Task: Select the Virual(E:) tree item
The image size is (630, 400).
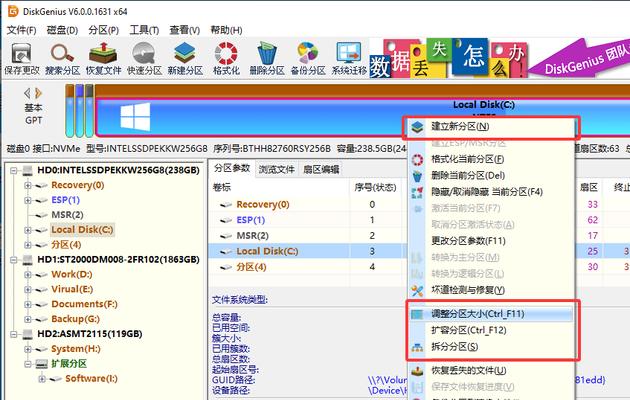Action: (72, 289)
